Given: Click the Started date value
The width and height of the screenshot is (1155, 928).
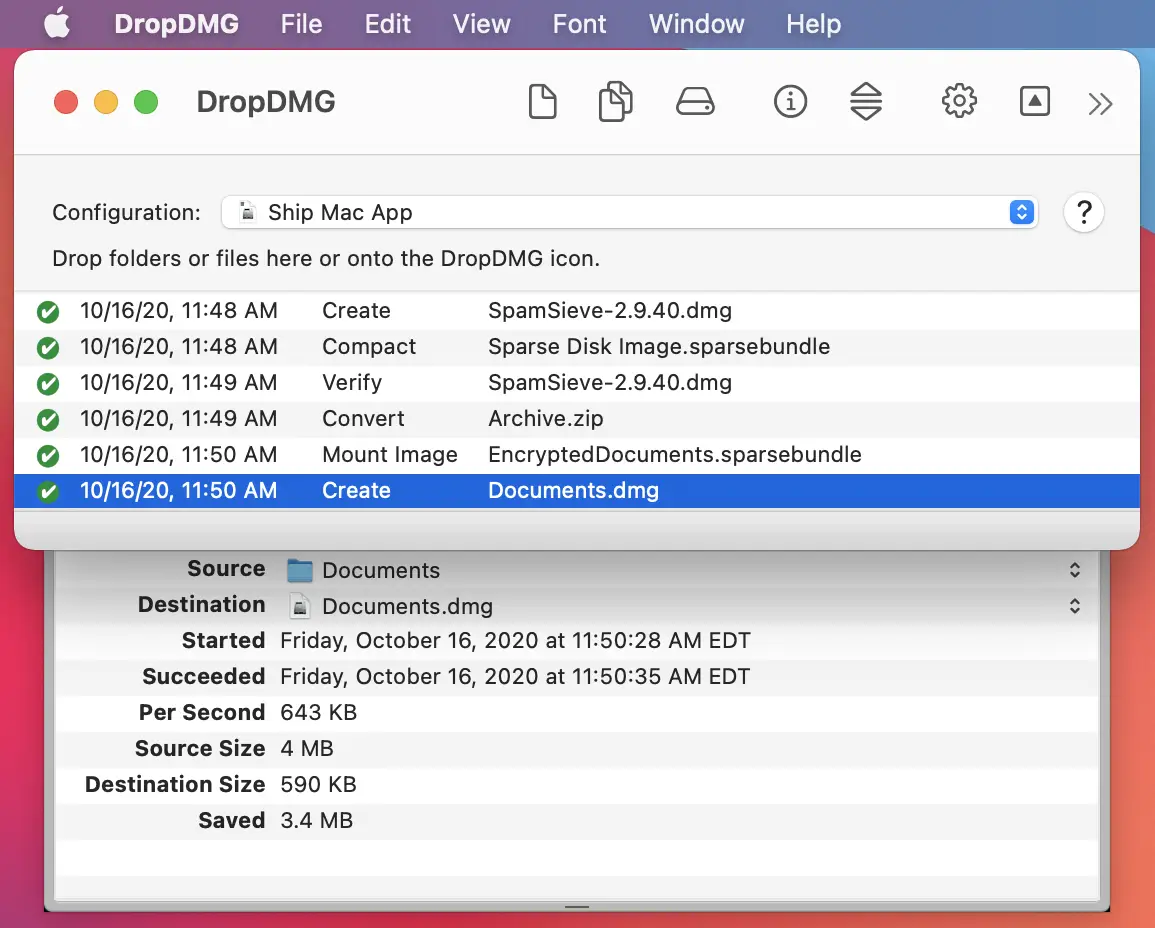Looking at the screenshot, I should [x=515, y=641].
